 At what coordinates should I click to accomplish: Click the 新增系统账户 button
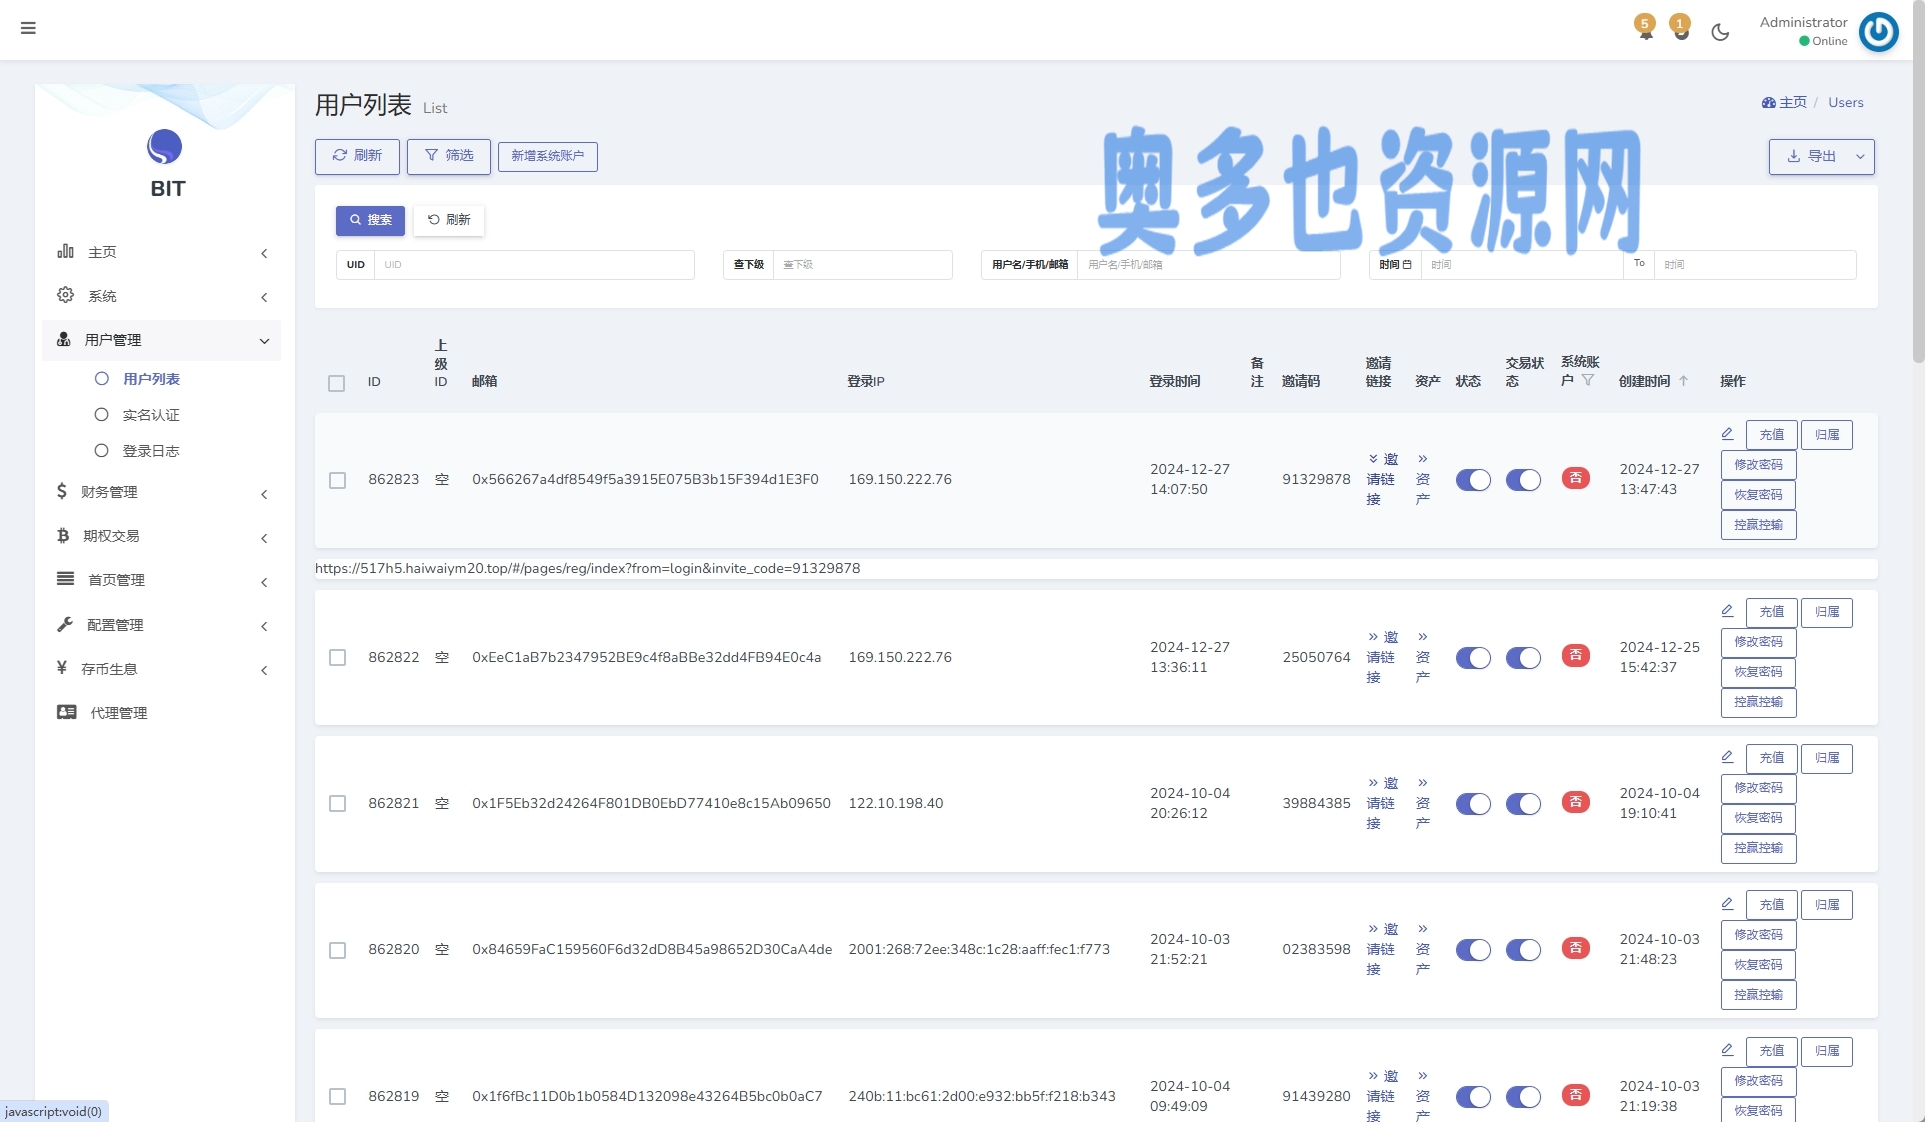click(547, 156)
